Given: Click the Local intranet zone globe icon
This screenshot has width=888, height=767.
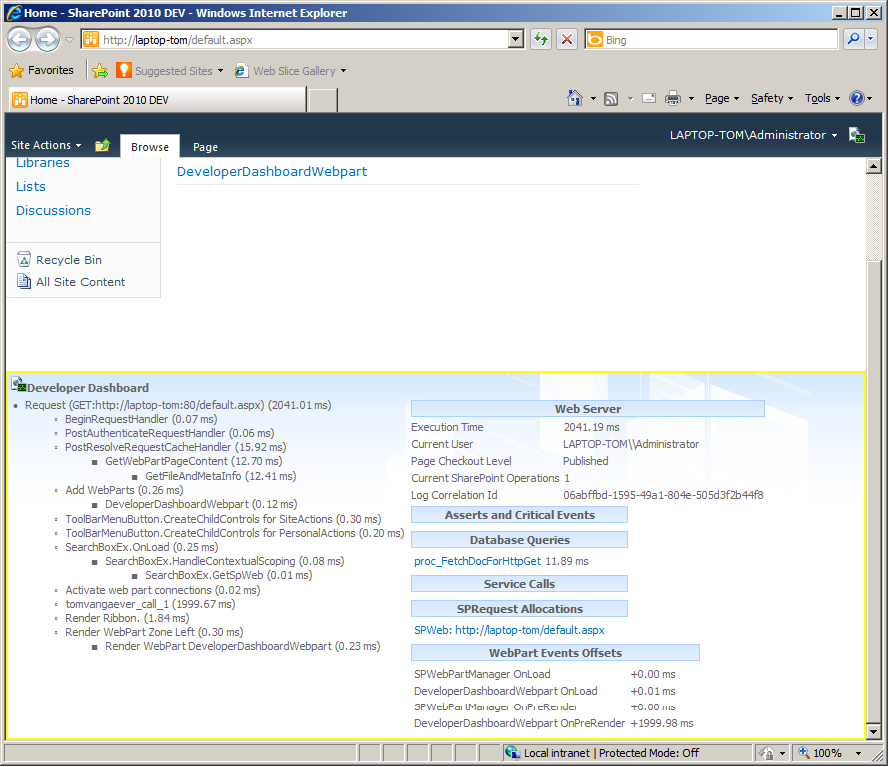Looking at the screenshot, I should 512,752.
